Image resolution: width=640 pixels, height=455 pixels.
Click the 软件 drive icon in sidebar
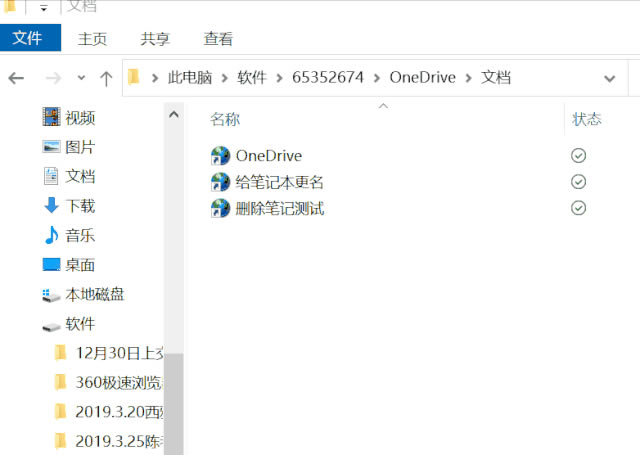51,326
